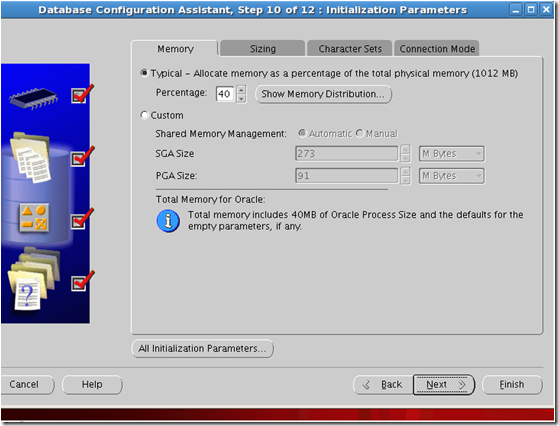Select the Typical memory allocation radio button
Viewport: 559px width, 426px height.
(144, 73)
